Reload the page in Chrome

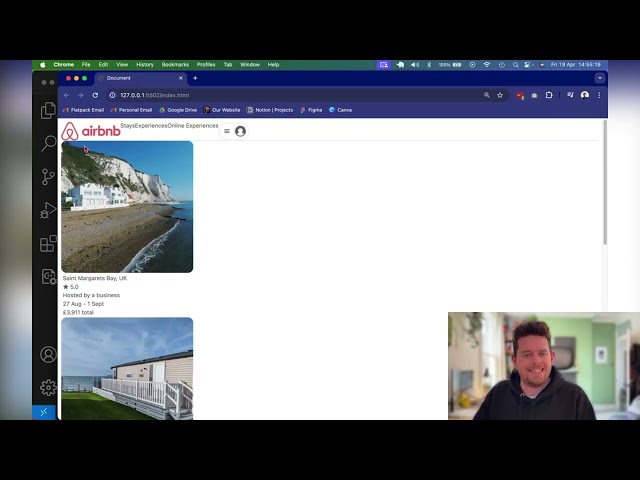[x=95, y=95]
